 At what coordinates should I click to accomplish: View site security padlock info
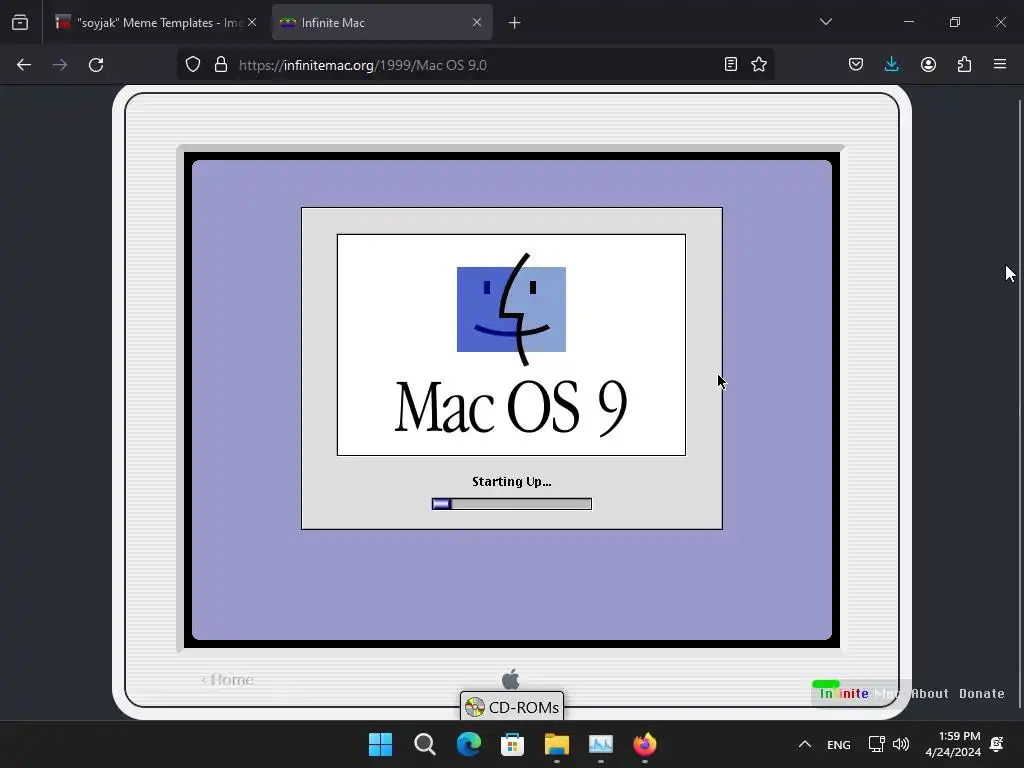click(221, 65)
